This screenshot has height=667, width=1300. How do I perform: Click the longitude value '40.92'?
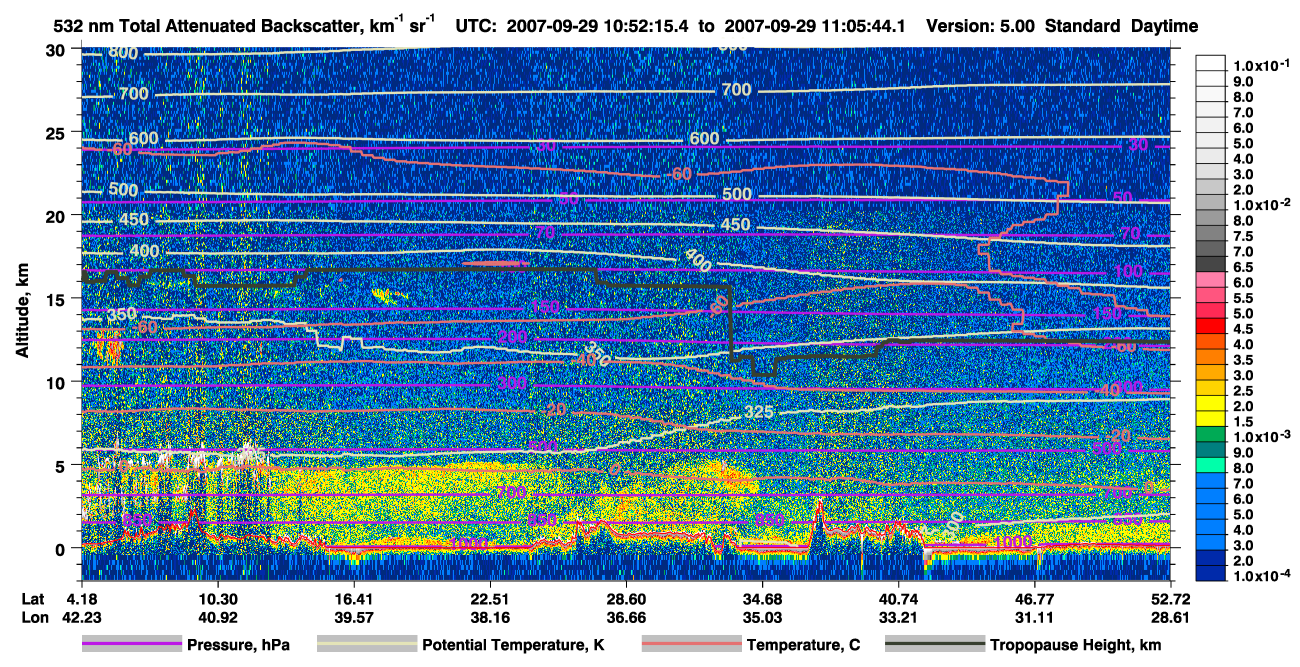pos(217,616)
